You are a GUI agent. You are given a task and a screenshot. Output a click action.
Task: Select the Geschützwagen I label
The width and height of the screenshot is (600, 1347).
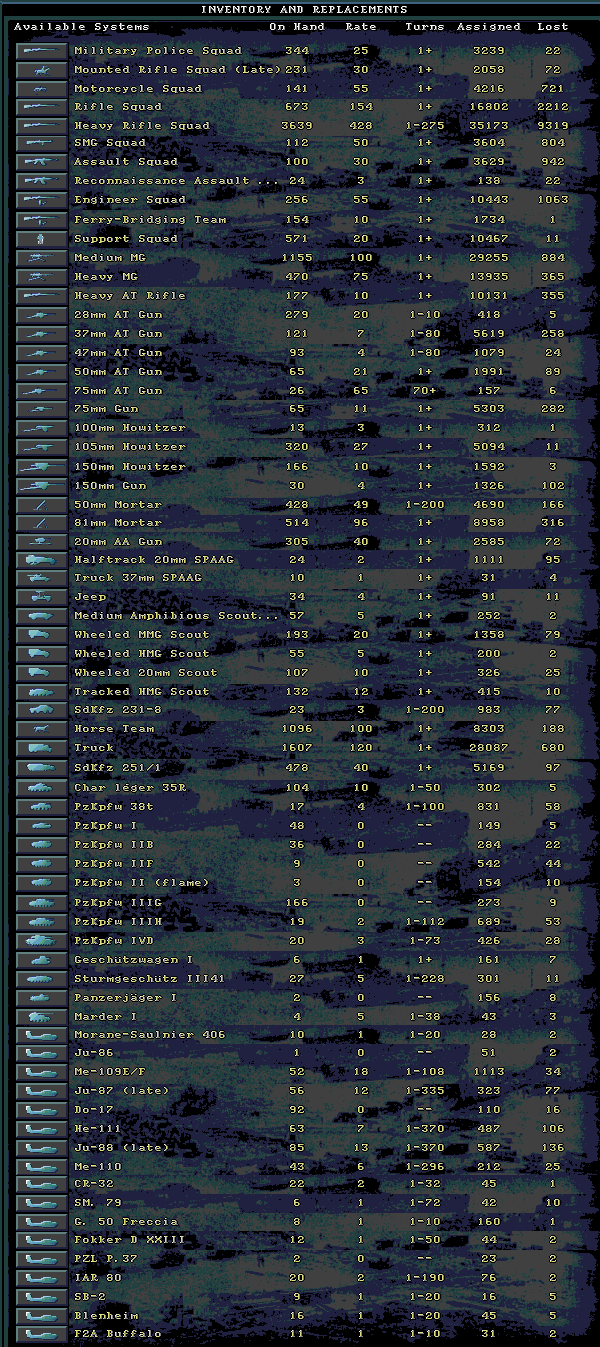(134, 959)
